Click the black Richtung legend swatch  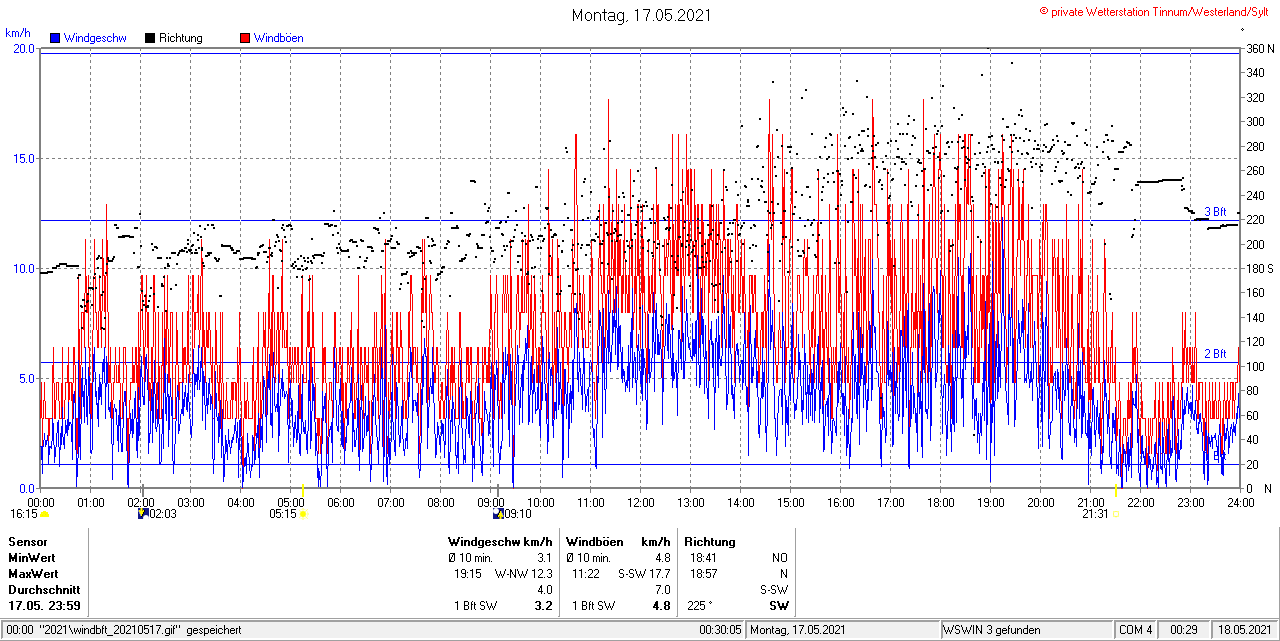(x=150, y=38)
